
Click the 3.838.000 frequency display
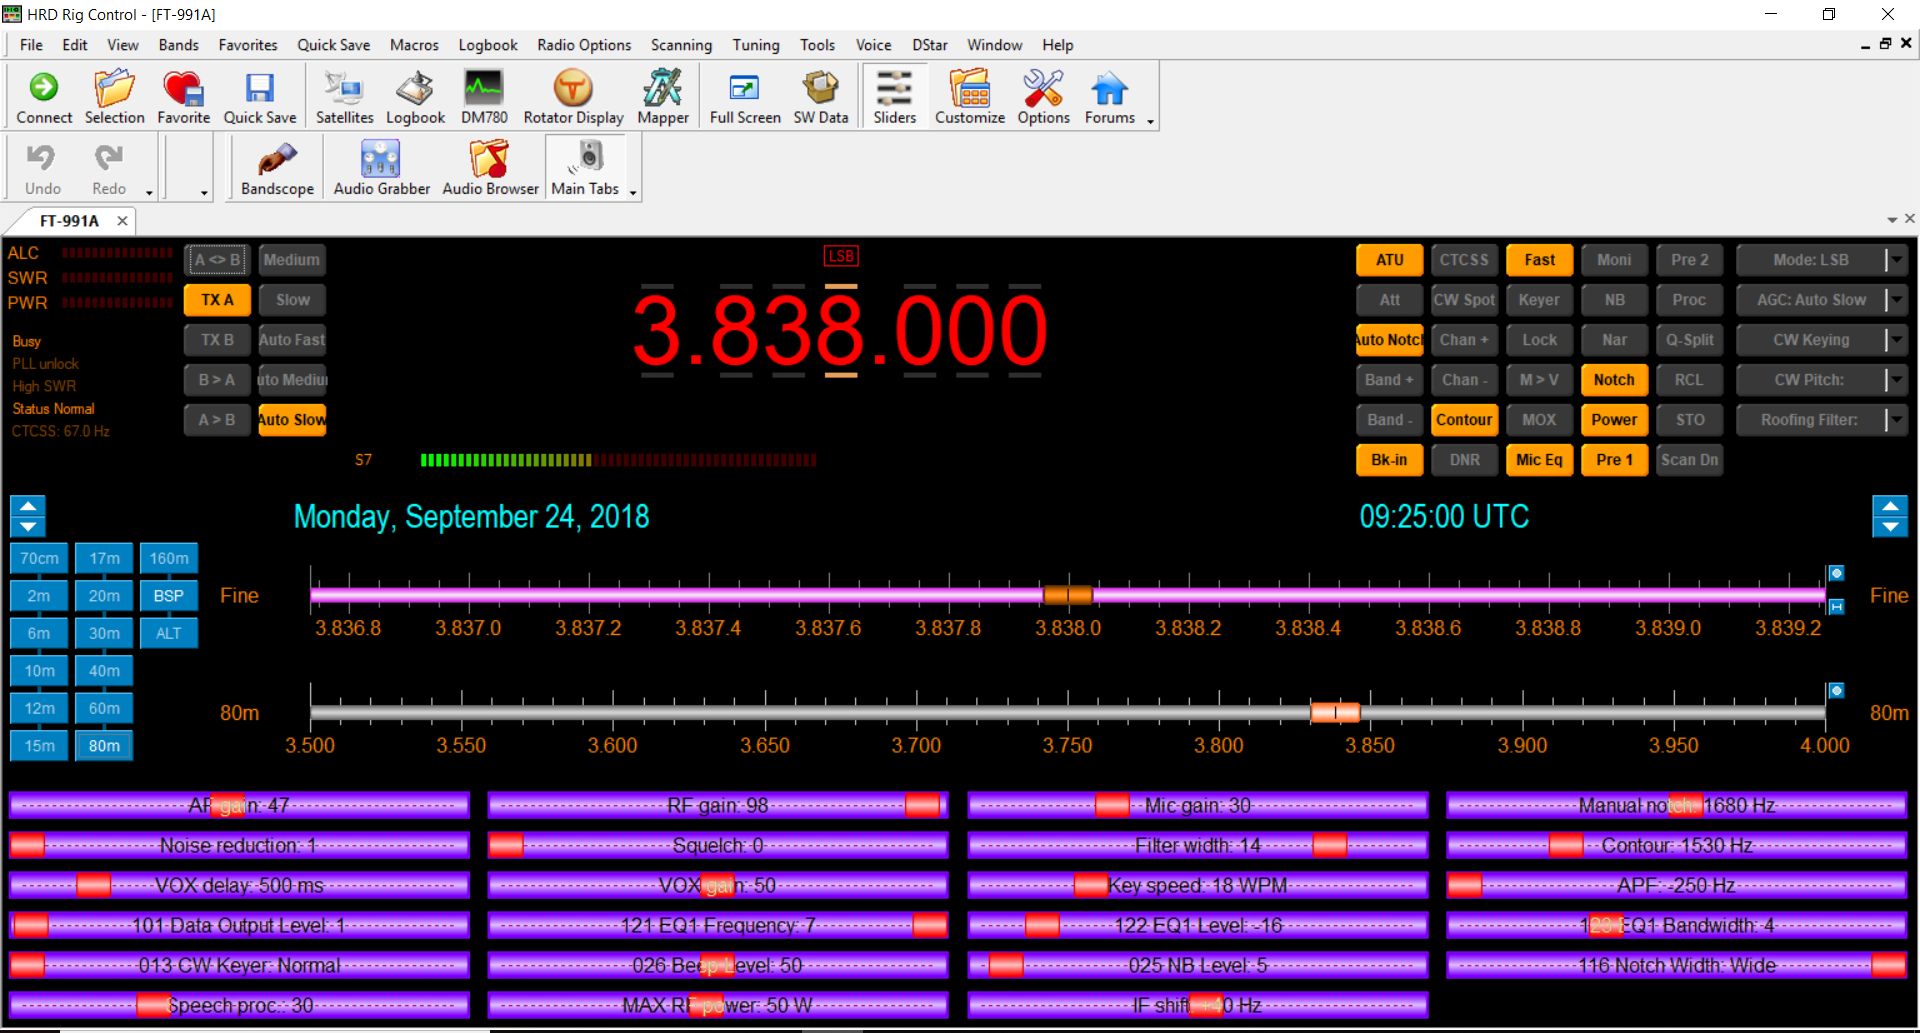pyautogui.click(x=839, y=331)
